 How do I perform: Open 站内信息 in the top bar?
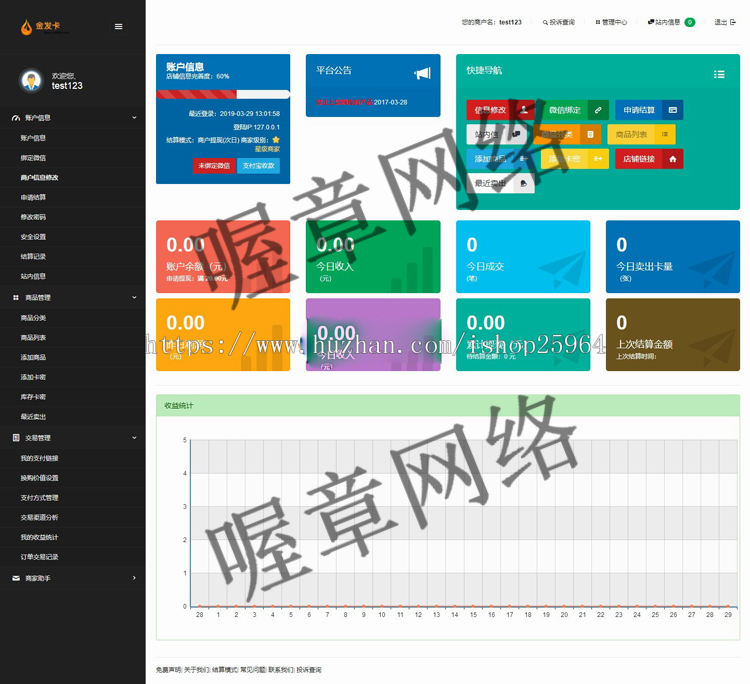[x=664, y=22]
